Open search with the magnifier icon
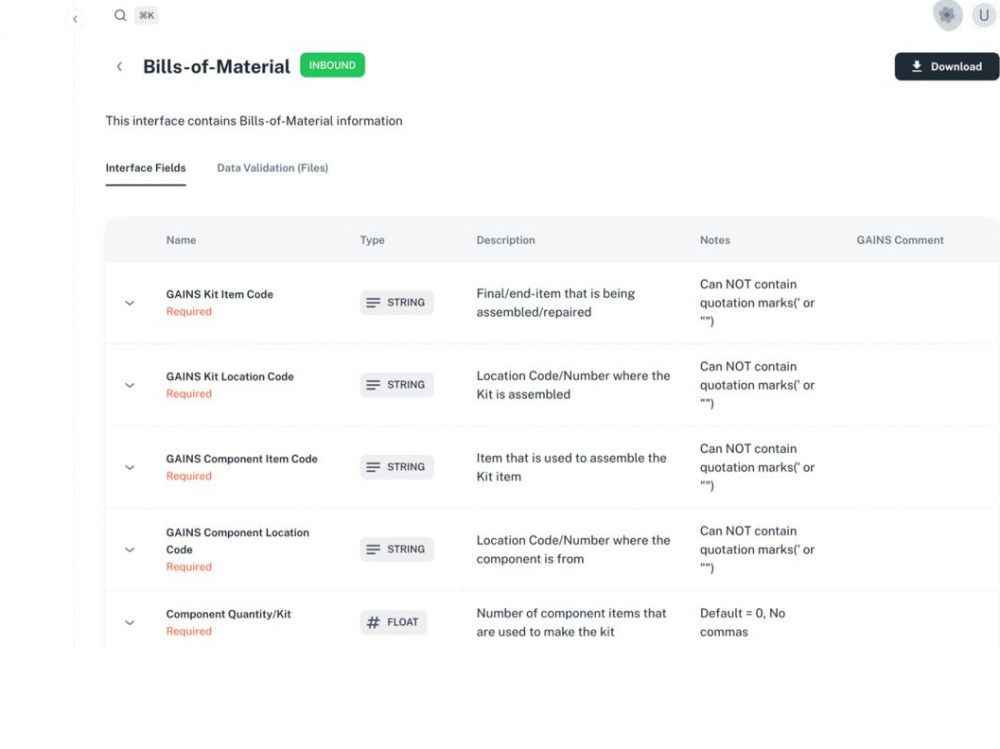Image resolution: width=1000 pixels, height=749 pixels. click(x=120, y=15)
